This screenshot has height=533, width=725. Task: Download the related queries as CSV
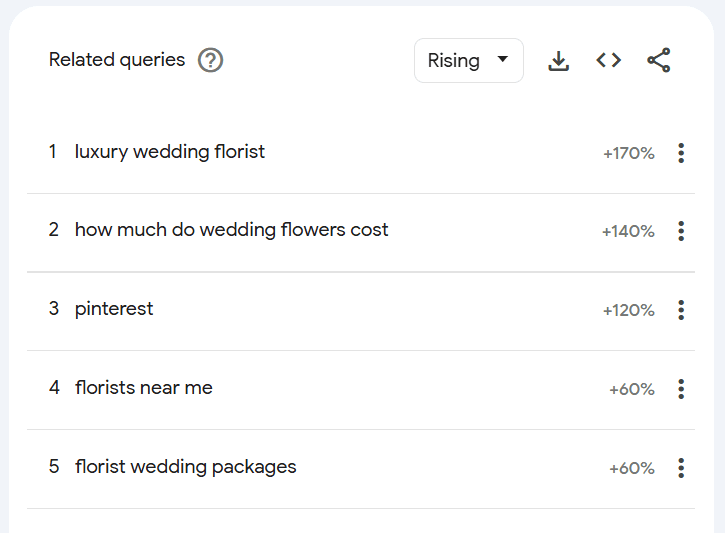[x=559, y=61]
